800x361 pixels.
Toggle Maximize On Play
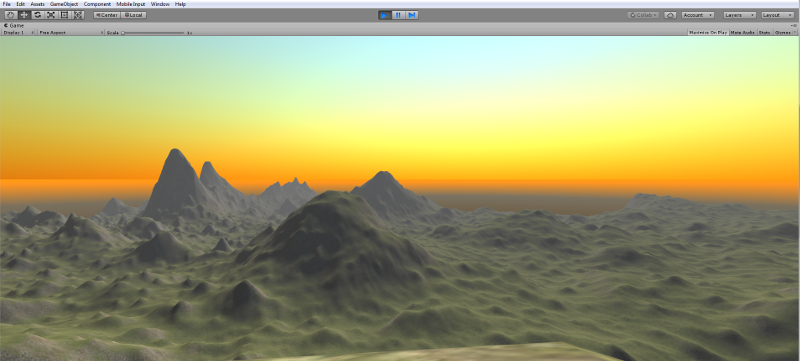(708, 32)
